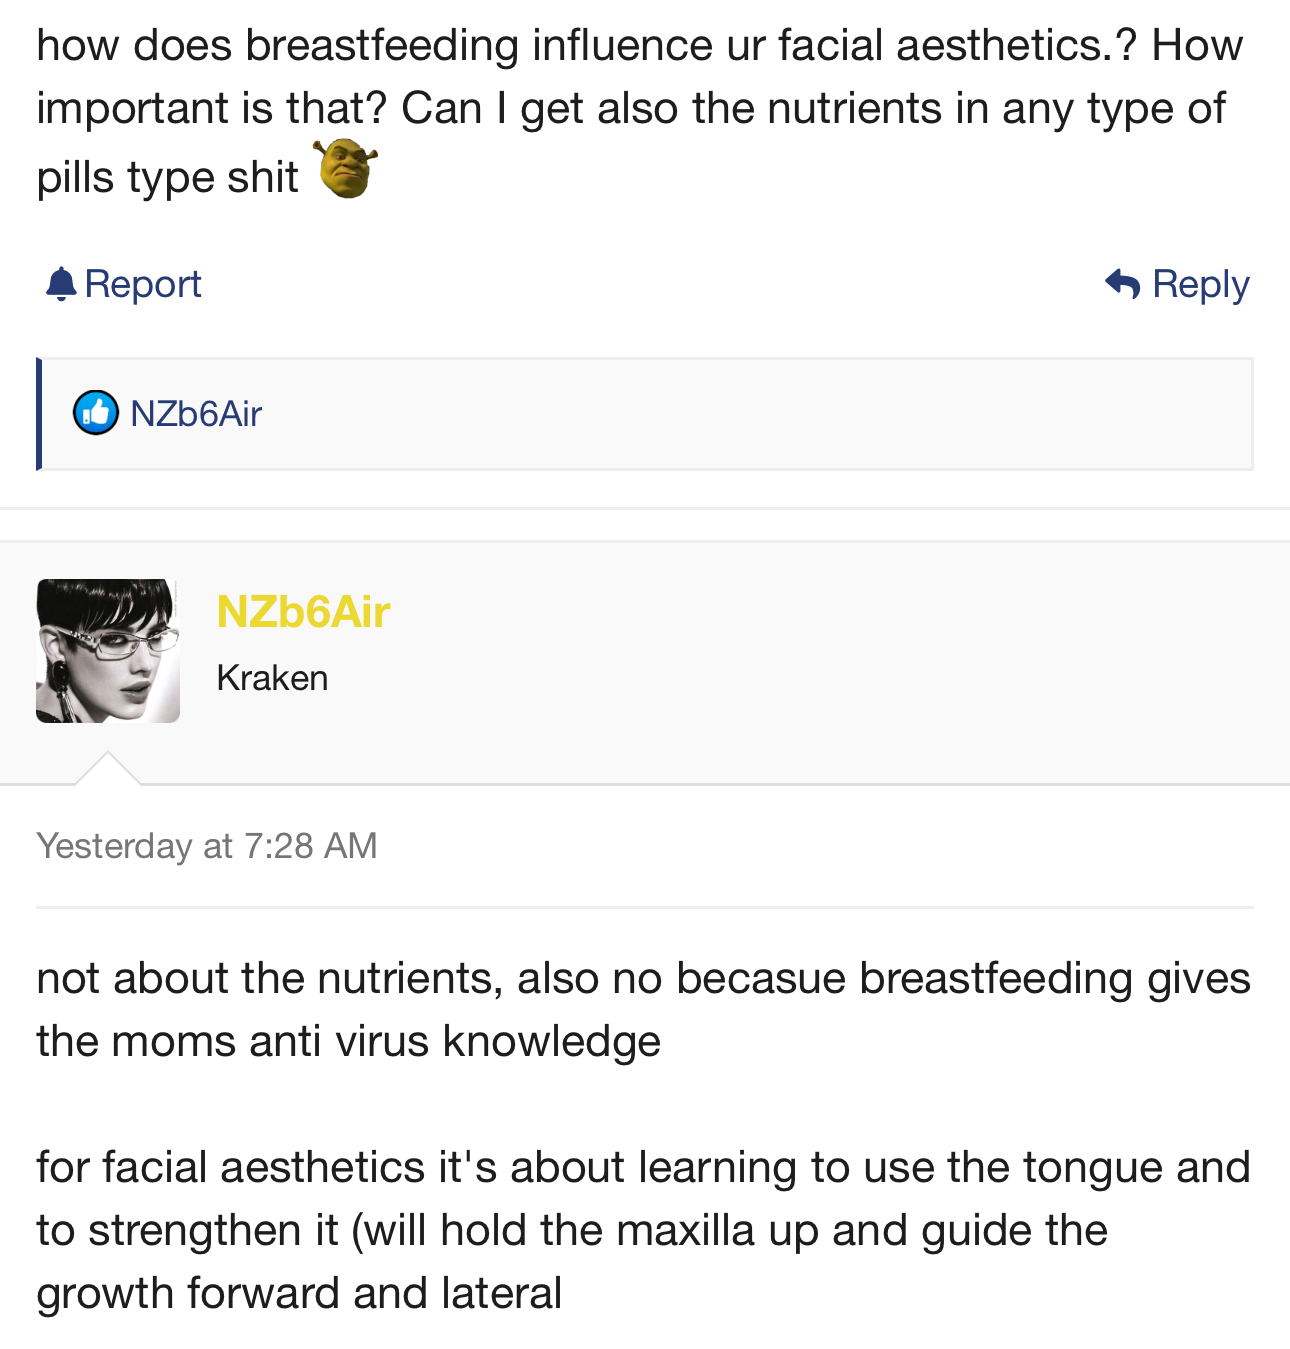Click the post pointer triangle below the avatar

click(x=108, y=769)
